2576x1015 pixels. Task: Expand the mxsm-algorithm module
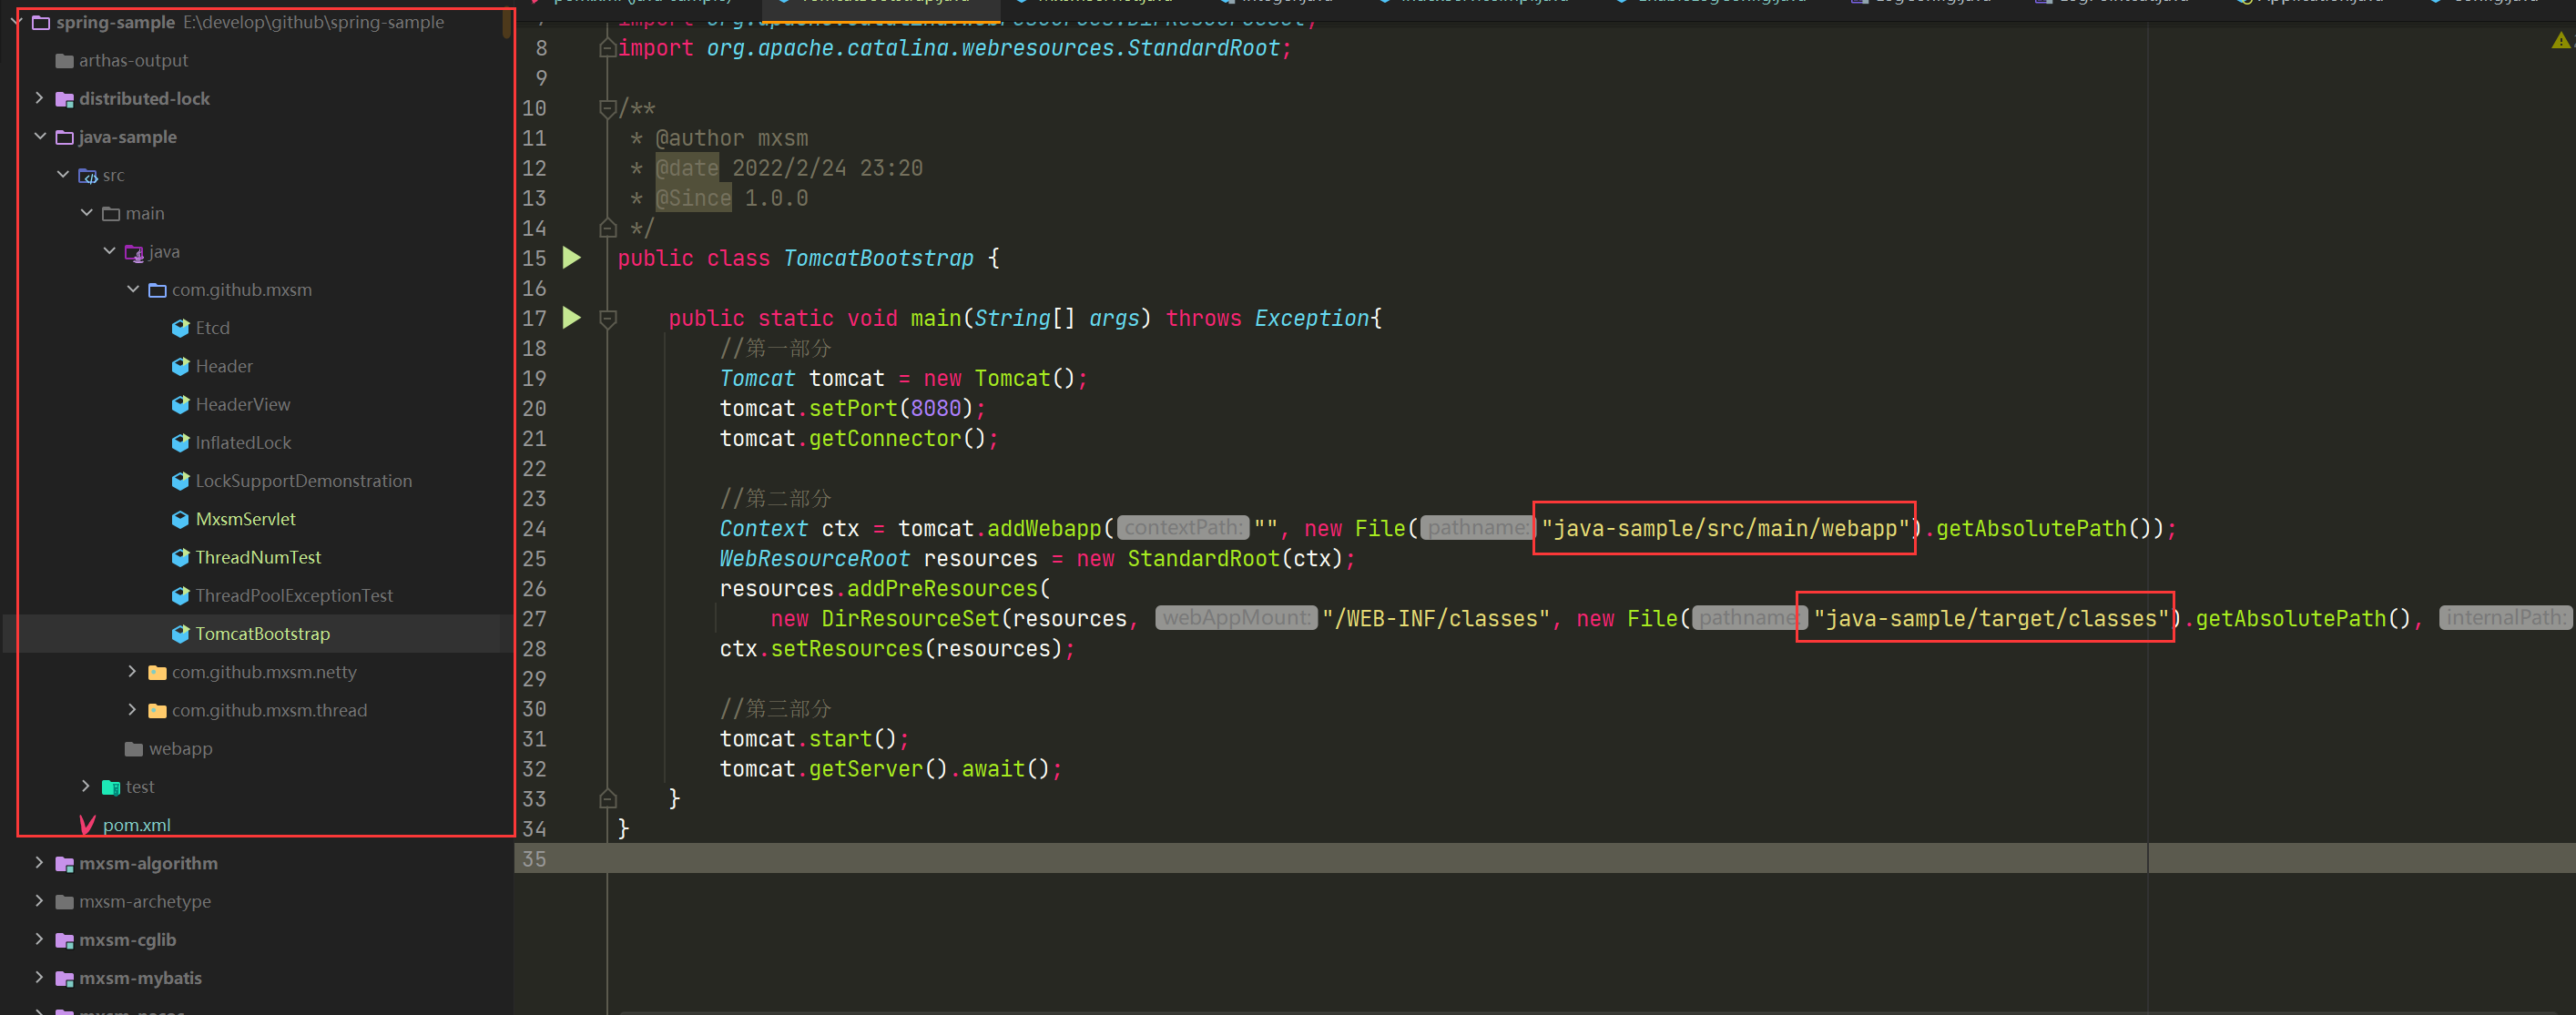[39, 863]
